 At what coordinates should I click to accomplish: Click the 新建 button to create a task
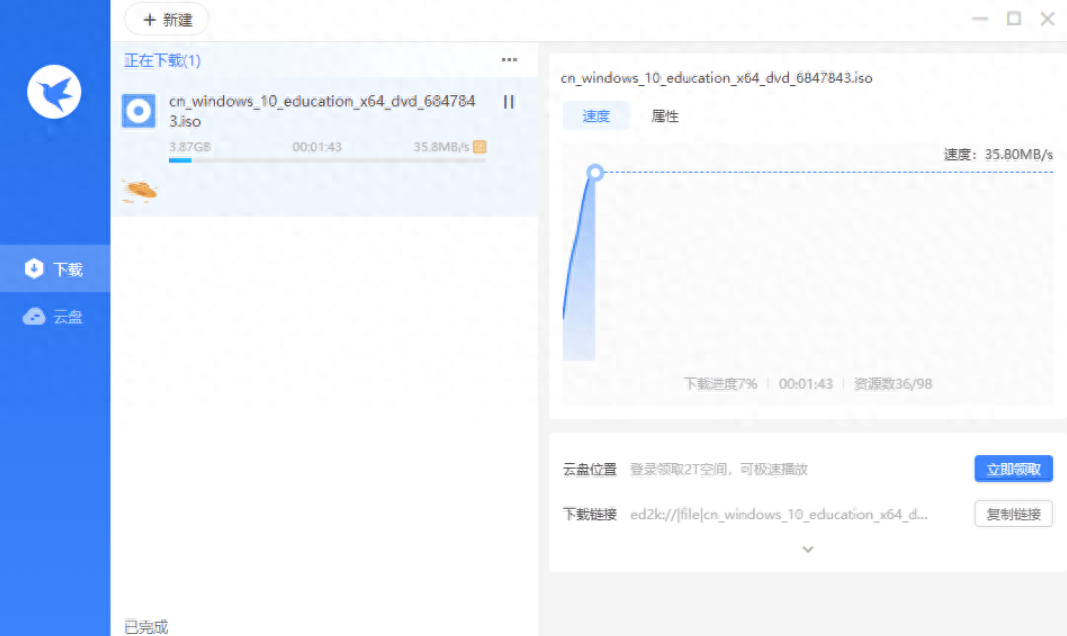coord(166,19)
